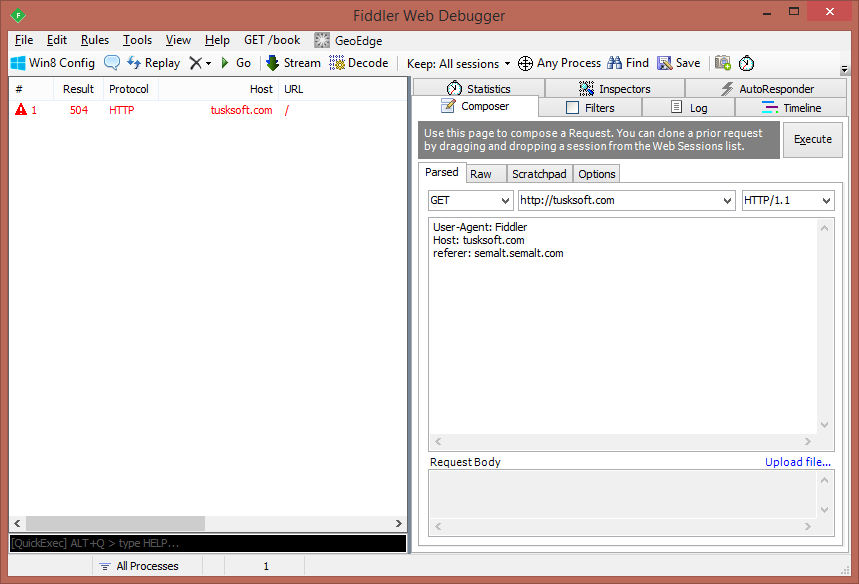This screenshot has height=584, width=859.
Task: Open the View menu
Action: click(x=178, y=40)
